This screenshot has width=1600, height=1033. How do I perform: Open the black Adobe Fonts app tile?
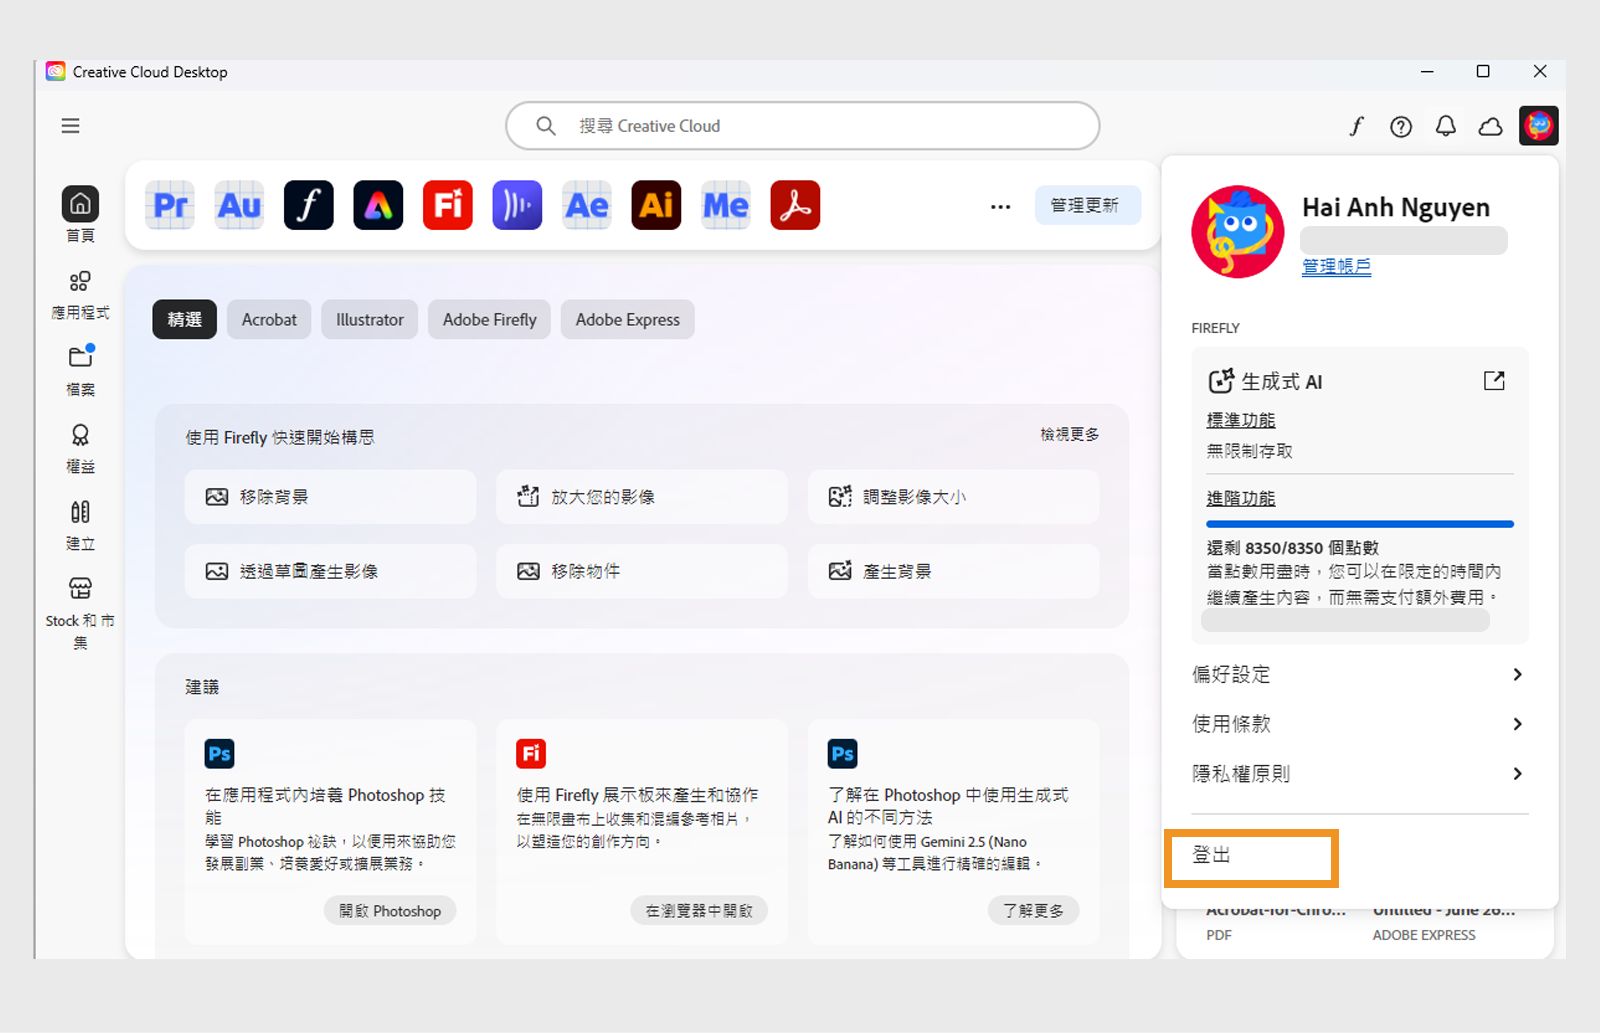[309, 205]
